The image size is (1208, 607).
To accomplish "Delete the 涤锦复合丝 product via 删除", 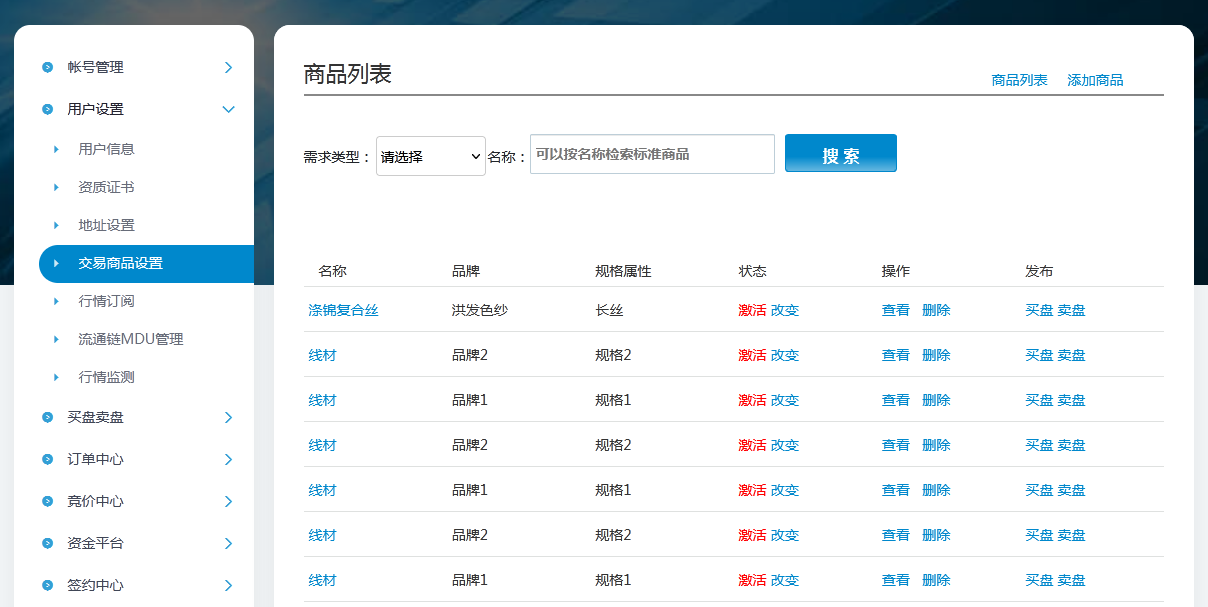I will tap(936, 310).
